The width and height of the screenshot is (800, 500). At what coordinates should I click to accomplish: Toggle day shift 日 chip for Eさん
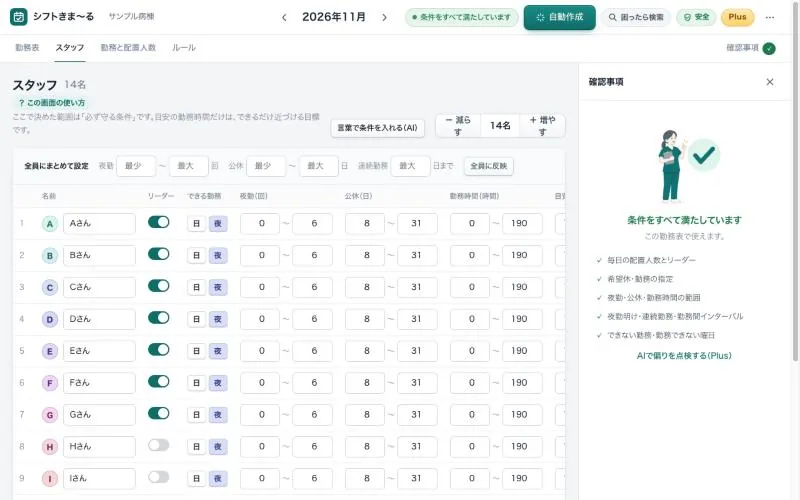point(196,351)
